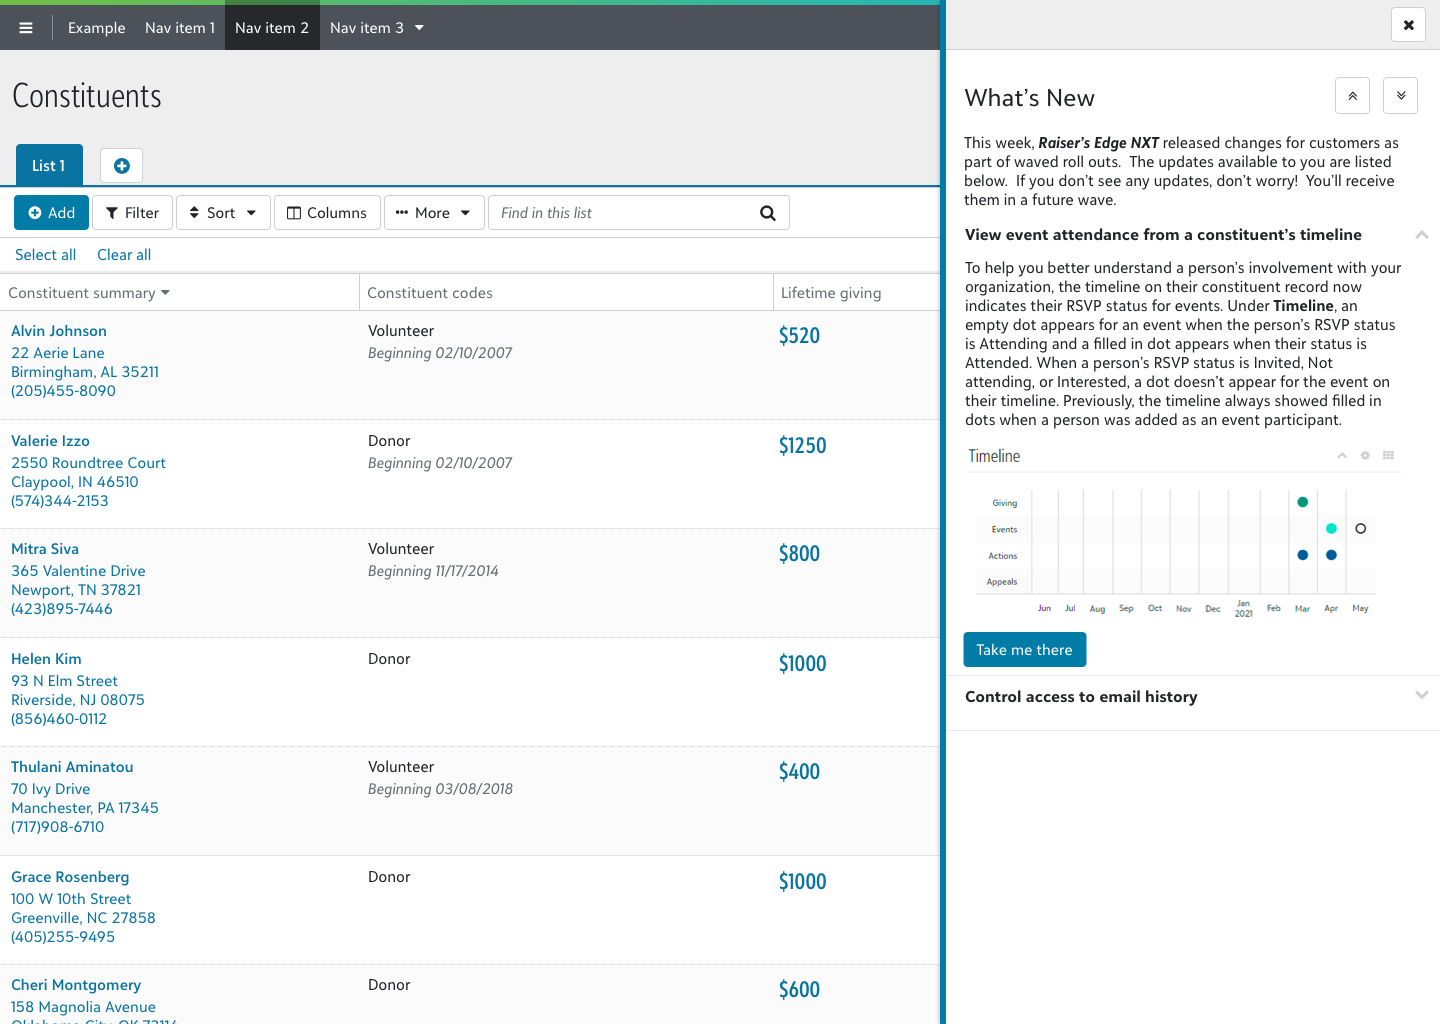Image resolution: width=1440 pixels, height=1024 pixels.
Task: Close the What's New flyout
Action: 1408,25
